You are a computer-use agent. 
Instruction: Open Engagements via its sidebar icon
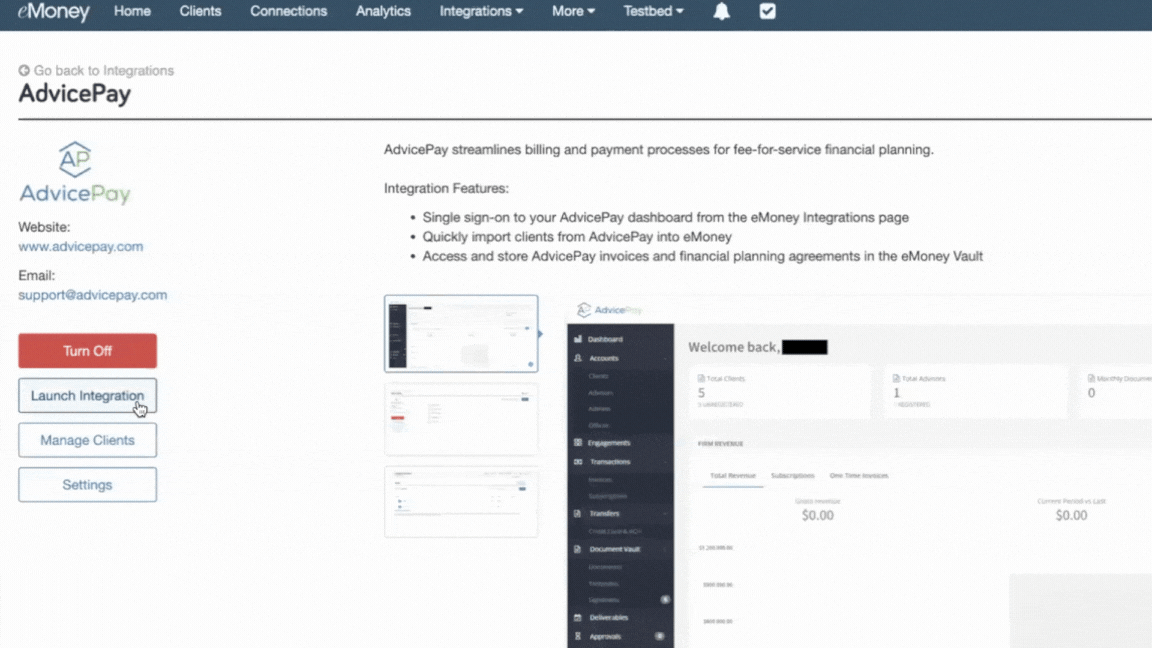[577, 441]
